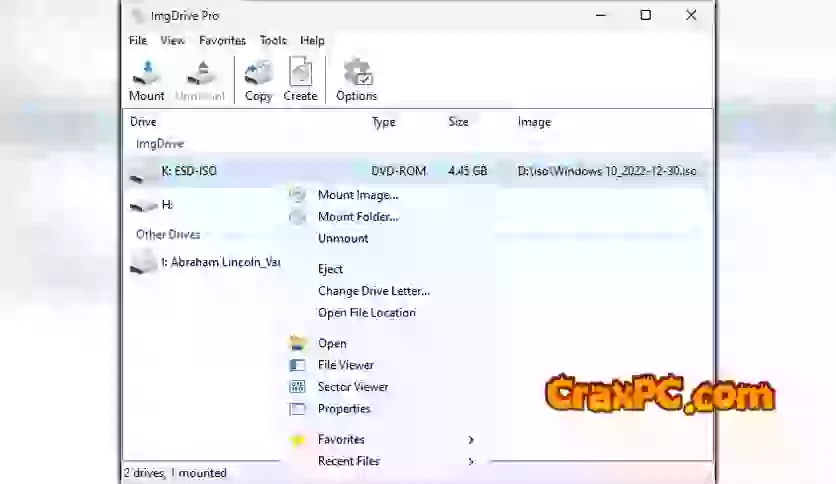This screenshot has width=836, height=484.
Task: Choose Change Drive Letter... option
Action: 373,291
